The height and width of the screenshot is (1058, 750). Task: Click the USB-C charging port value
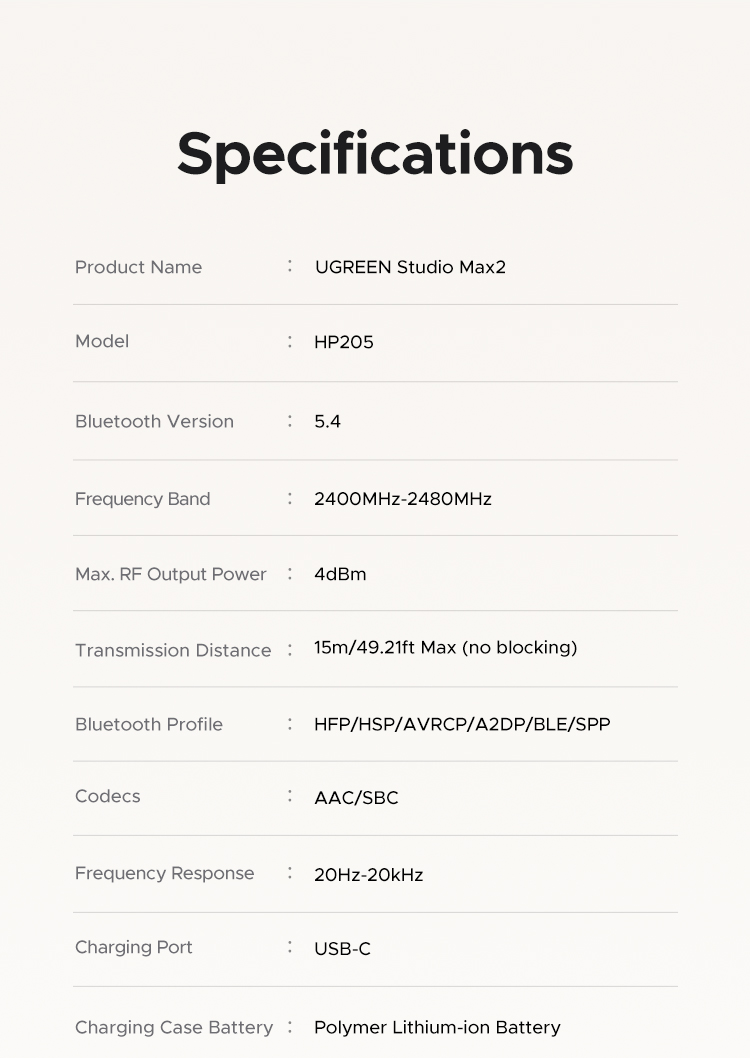tap(342, 948)
